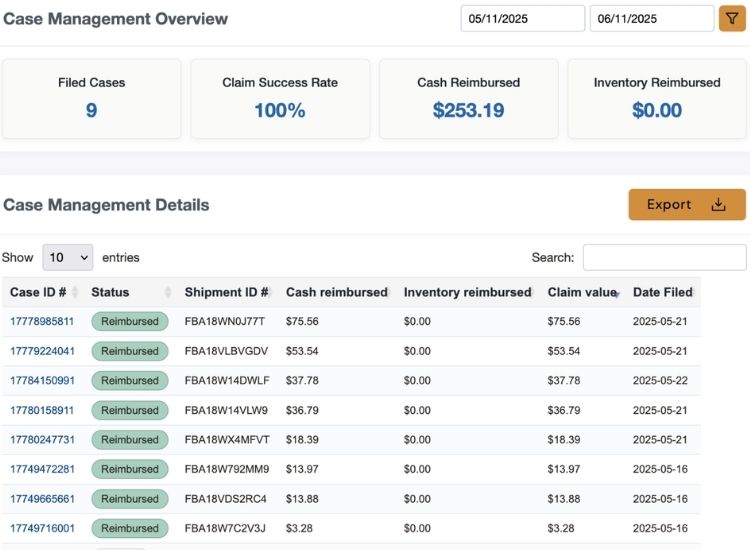Sort by Claim value column
The height and width of the screenshot is (550, 750).
click(x=583, y=292)
